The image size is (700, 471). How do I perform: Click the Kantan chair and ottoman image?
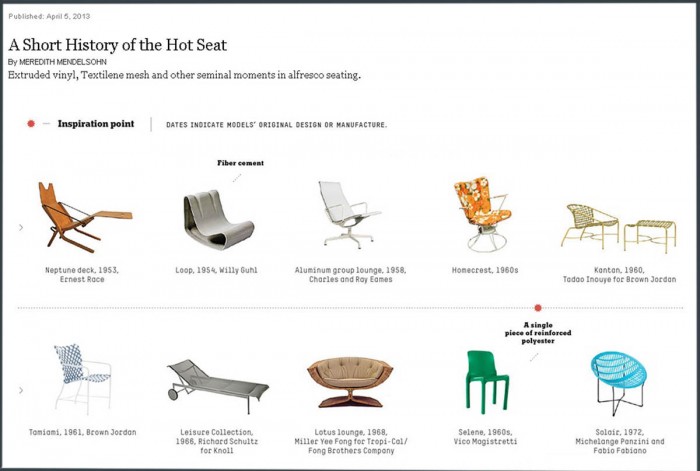click(604, 228)
